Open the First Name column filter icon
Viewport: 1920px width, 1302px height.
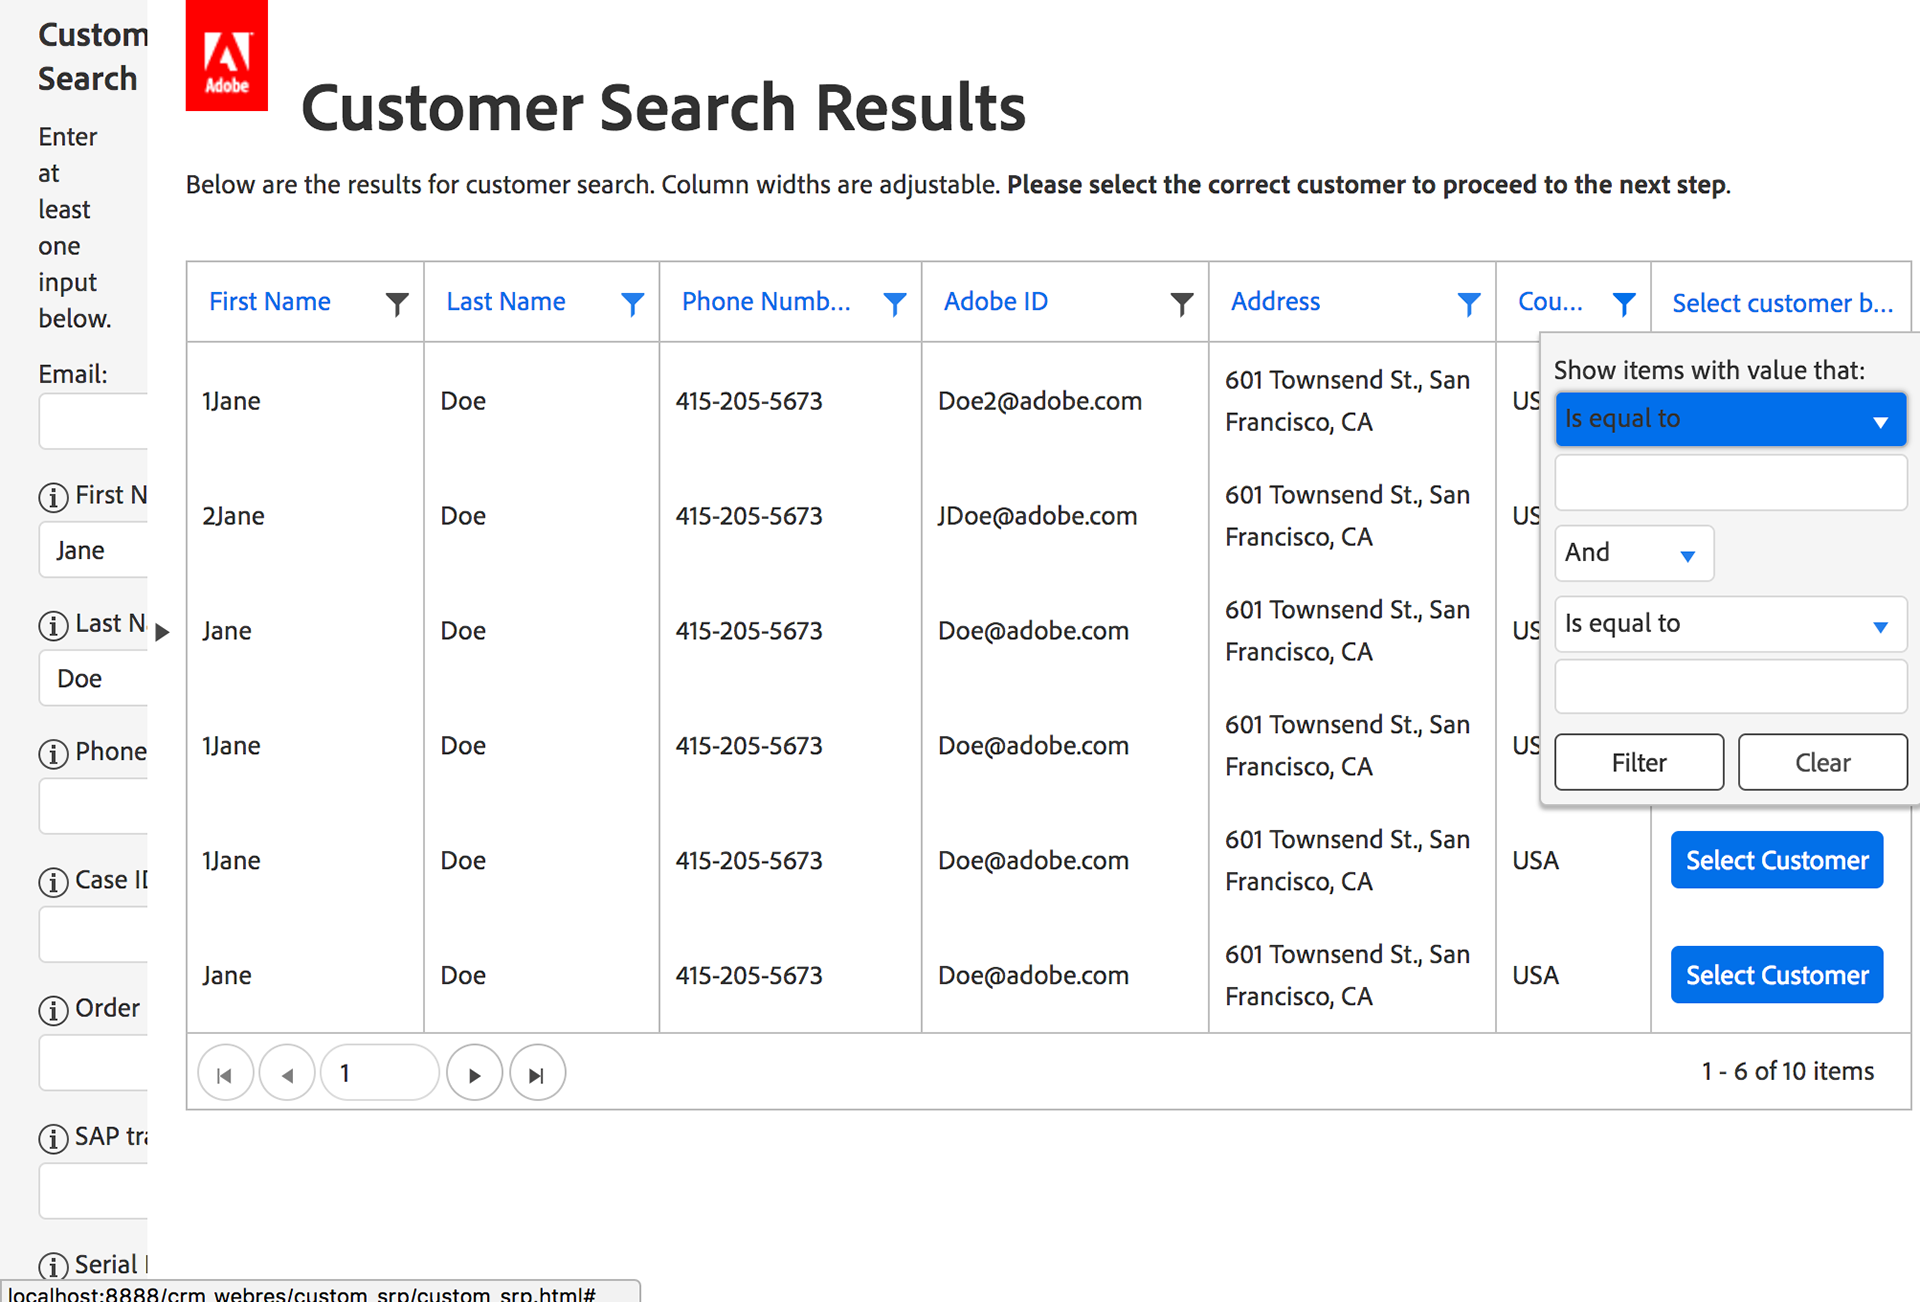[x=397, y=303]
